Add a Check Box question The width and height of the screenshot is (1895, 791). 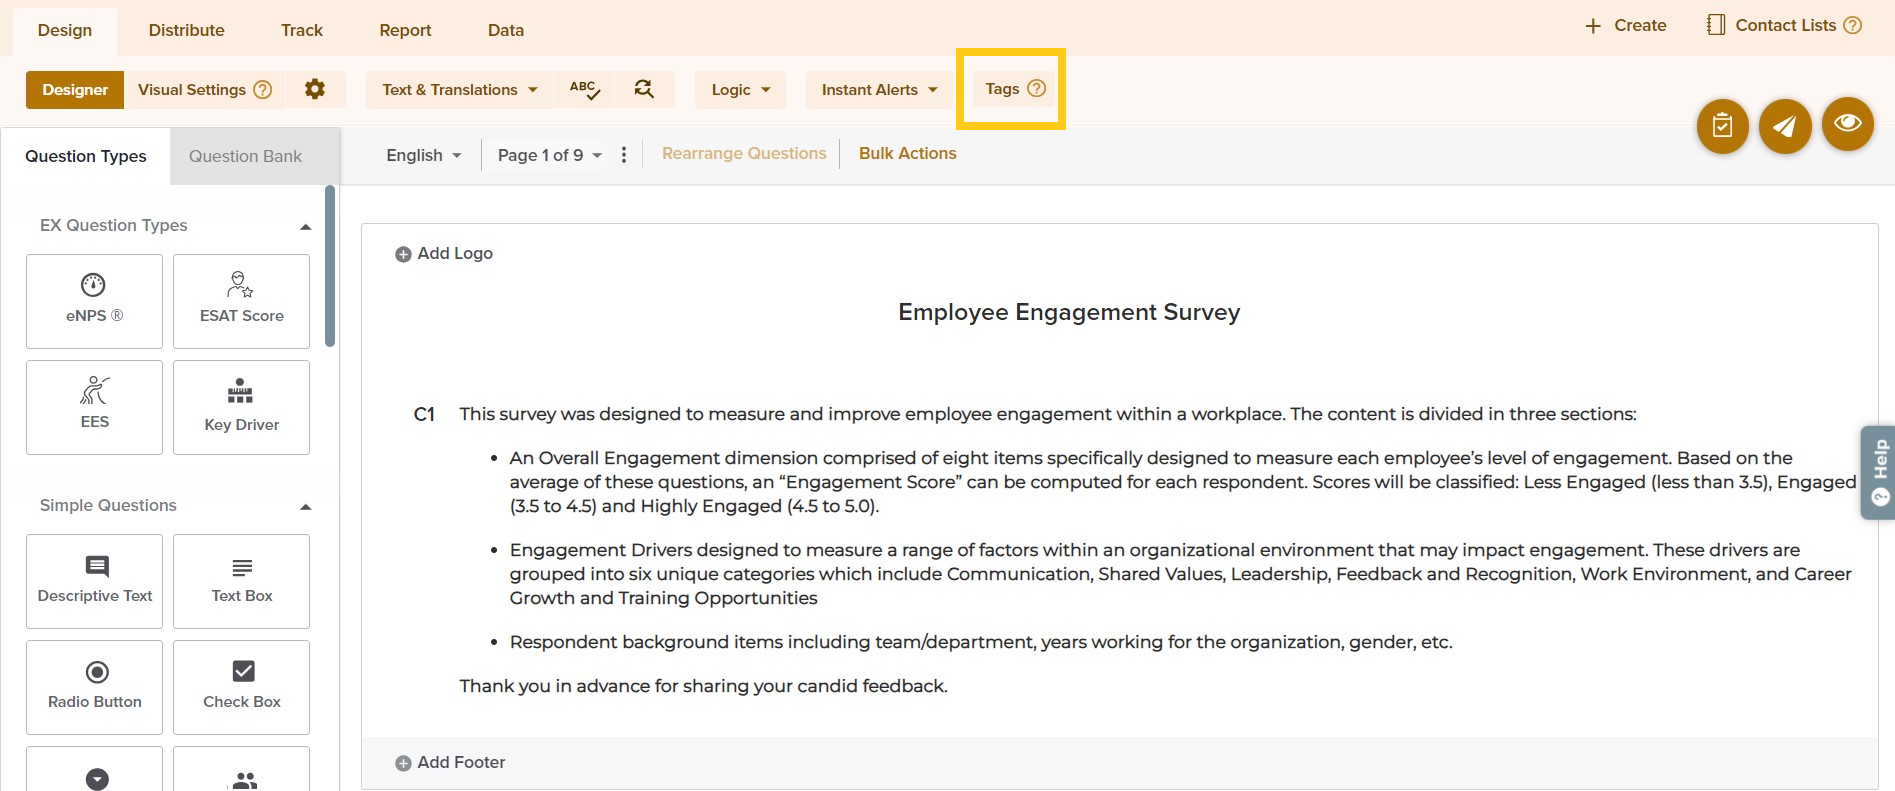click(241, 687)
